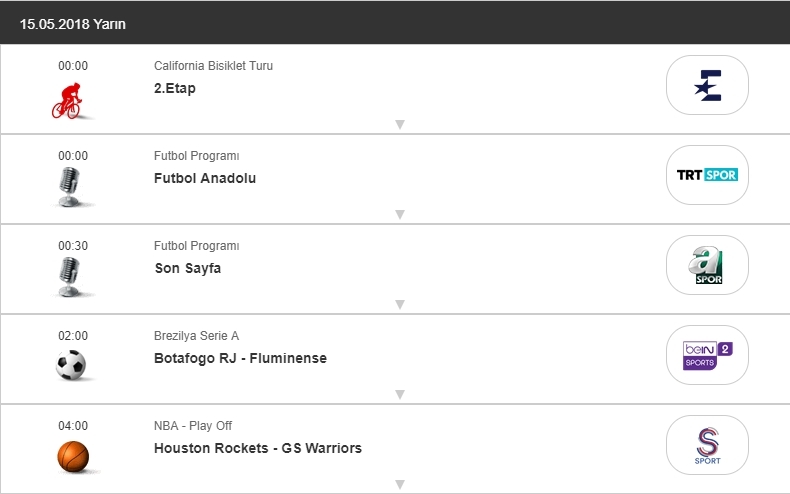
Task: Expand the 2.Etap cycling row details
Action: 399,125
